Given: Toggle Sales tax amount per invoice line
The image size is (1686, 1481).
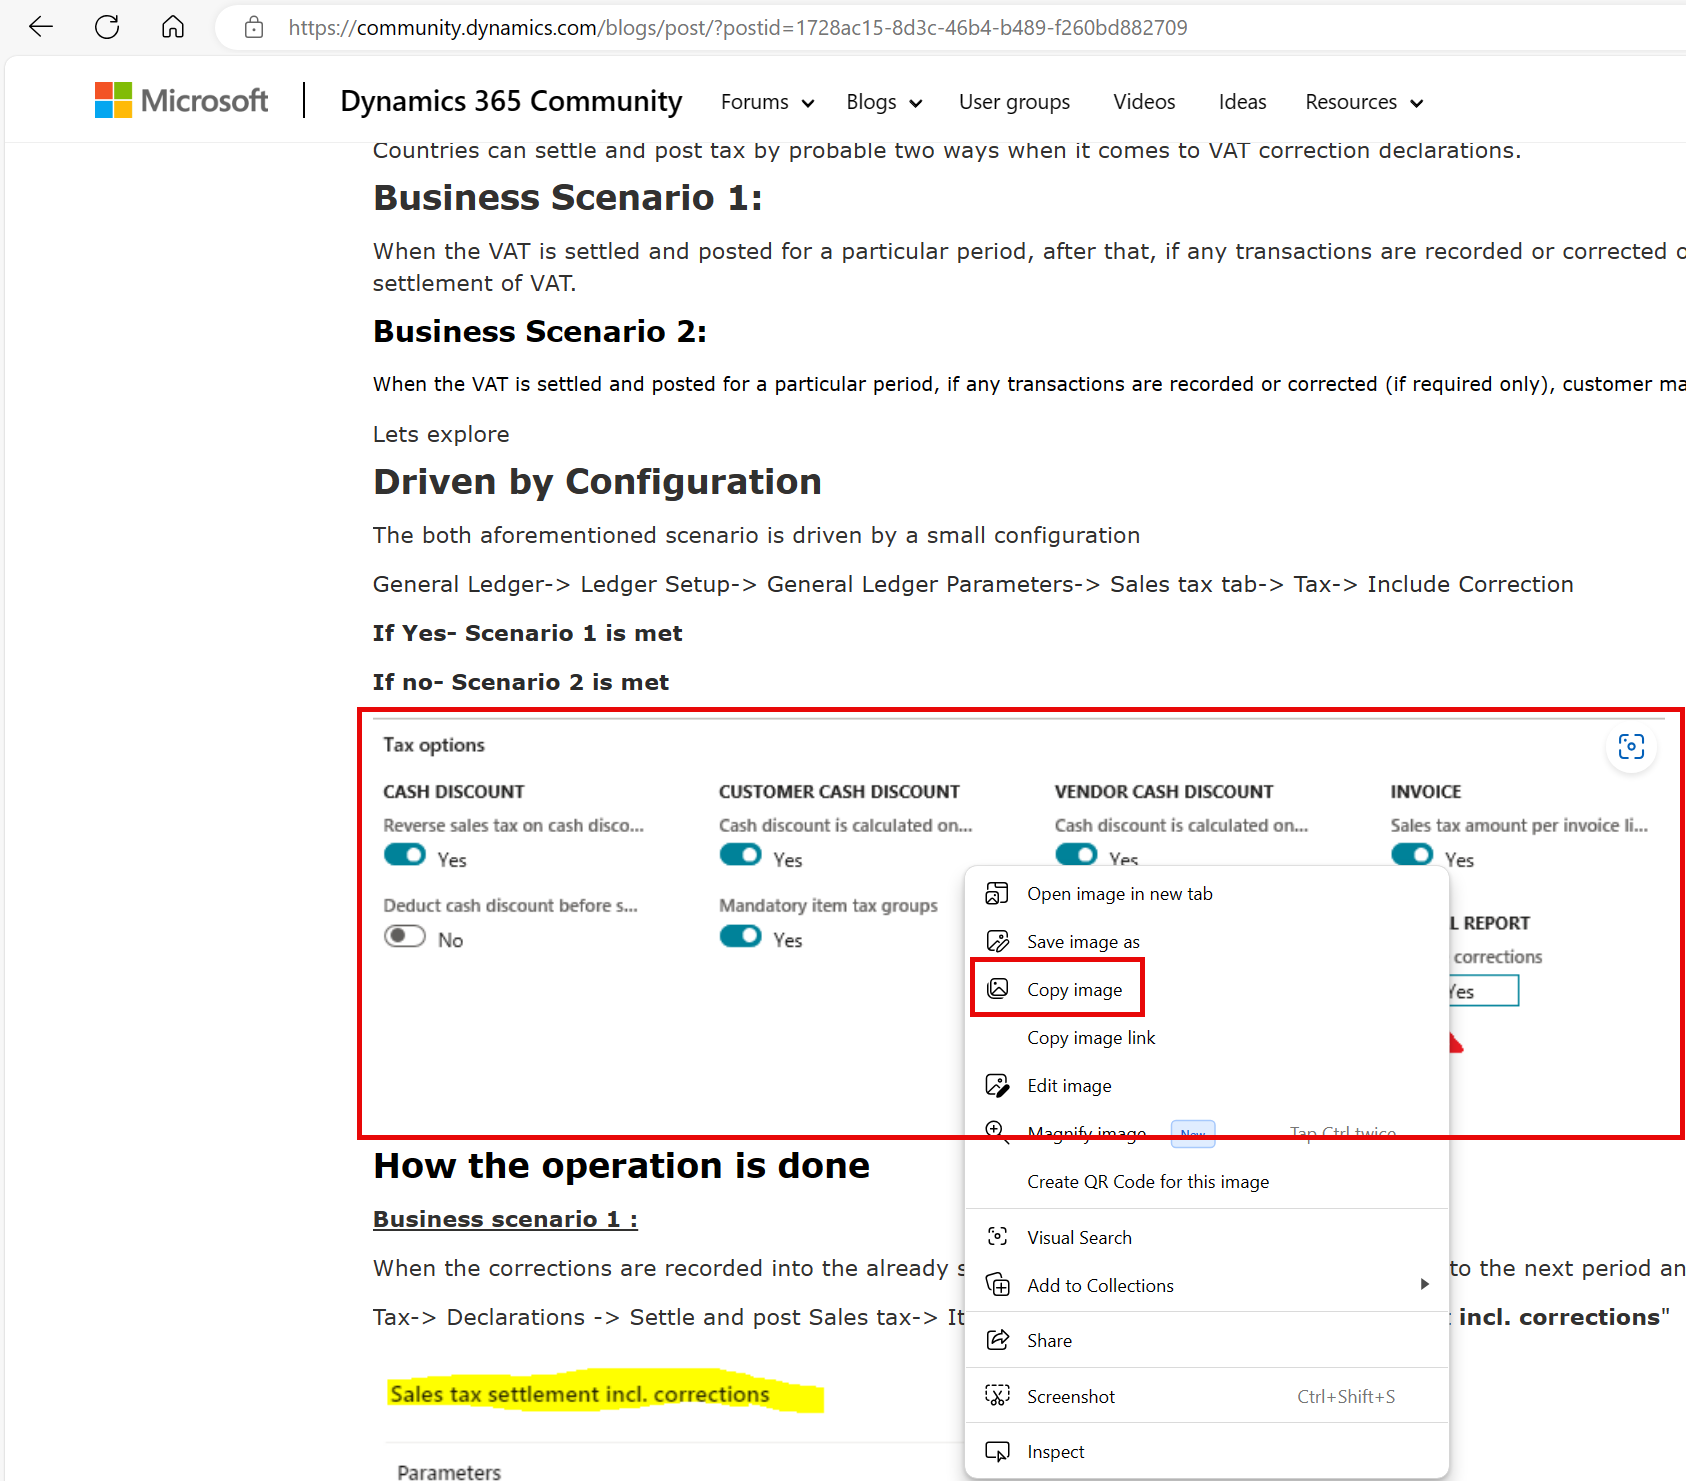Looking at the screenshot, I should (x=1413, y=855).
